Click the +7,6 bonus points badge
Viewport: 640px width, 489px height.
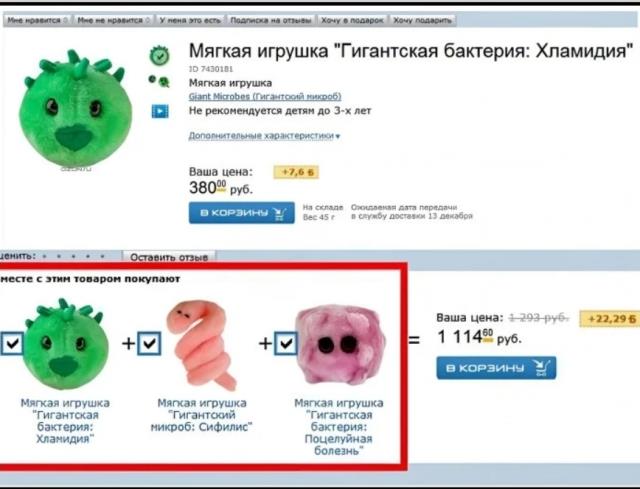(296, 172)
